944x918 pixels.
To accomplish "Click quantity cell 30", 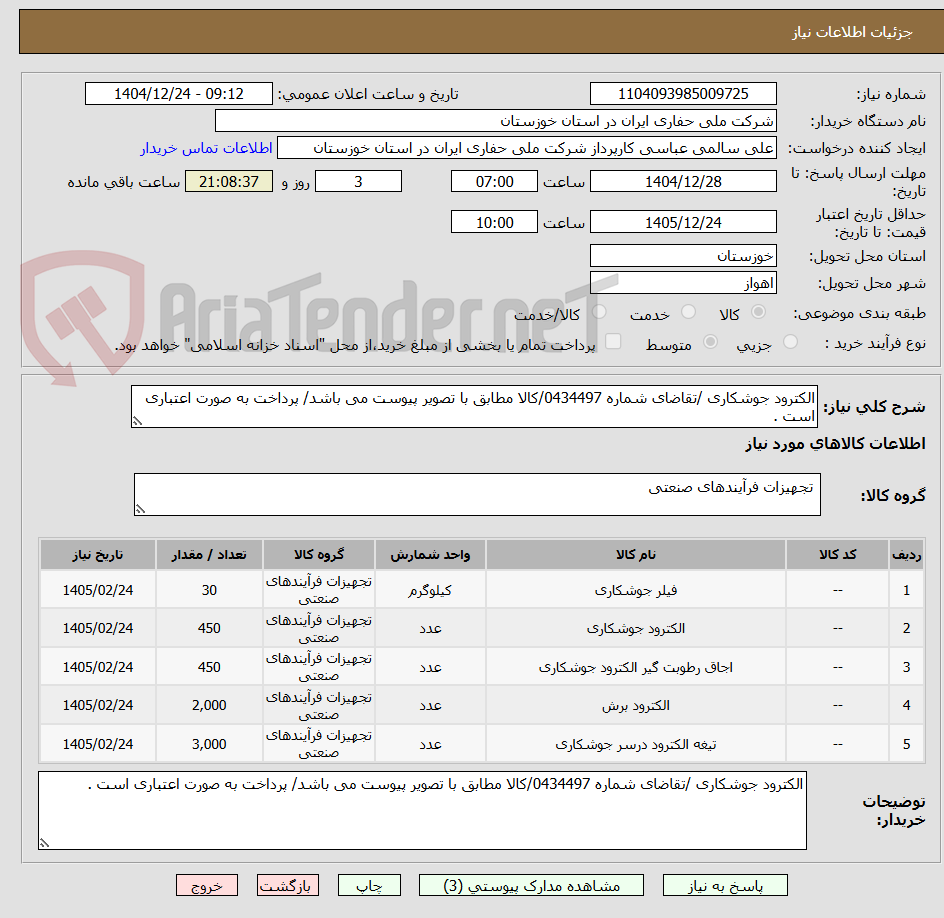I will click(209, 590).
